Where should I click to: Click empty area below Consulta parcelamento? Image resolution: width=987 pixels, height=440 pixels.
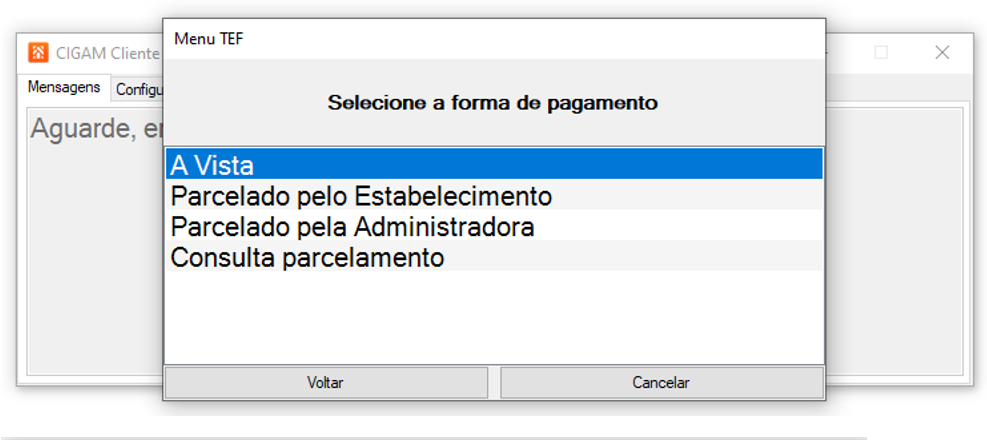coord(493,315)
